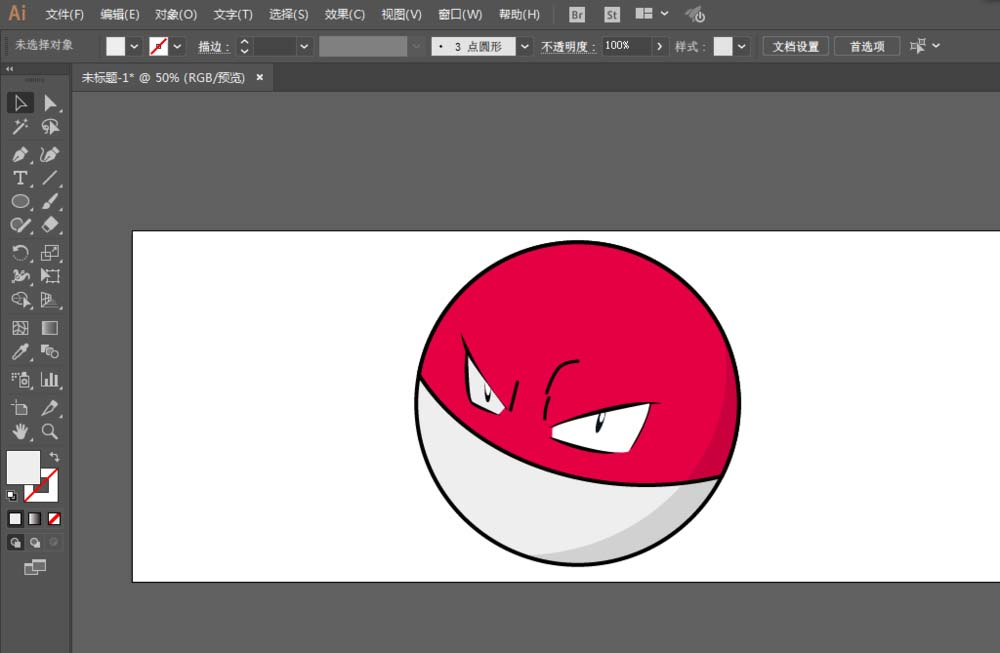Click the 文档设置 button
Screen dimensions: 1000x653
point(796,46)
